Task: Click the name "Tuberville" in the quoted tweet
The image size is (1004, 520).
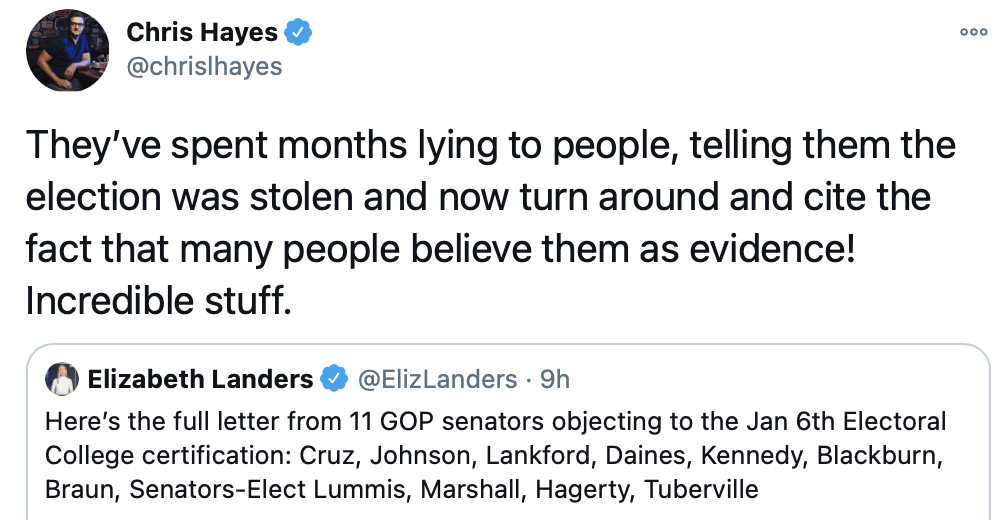Action: (701, 490)
